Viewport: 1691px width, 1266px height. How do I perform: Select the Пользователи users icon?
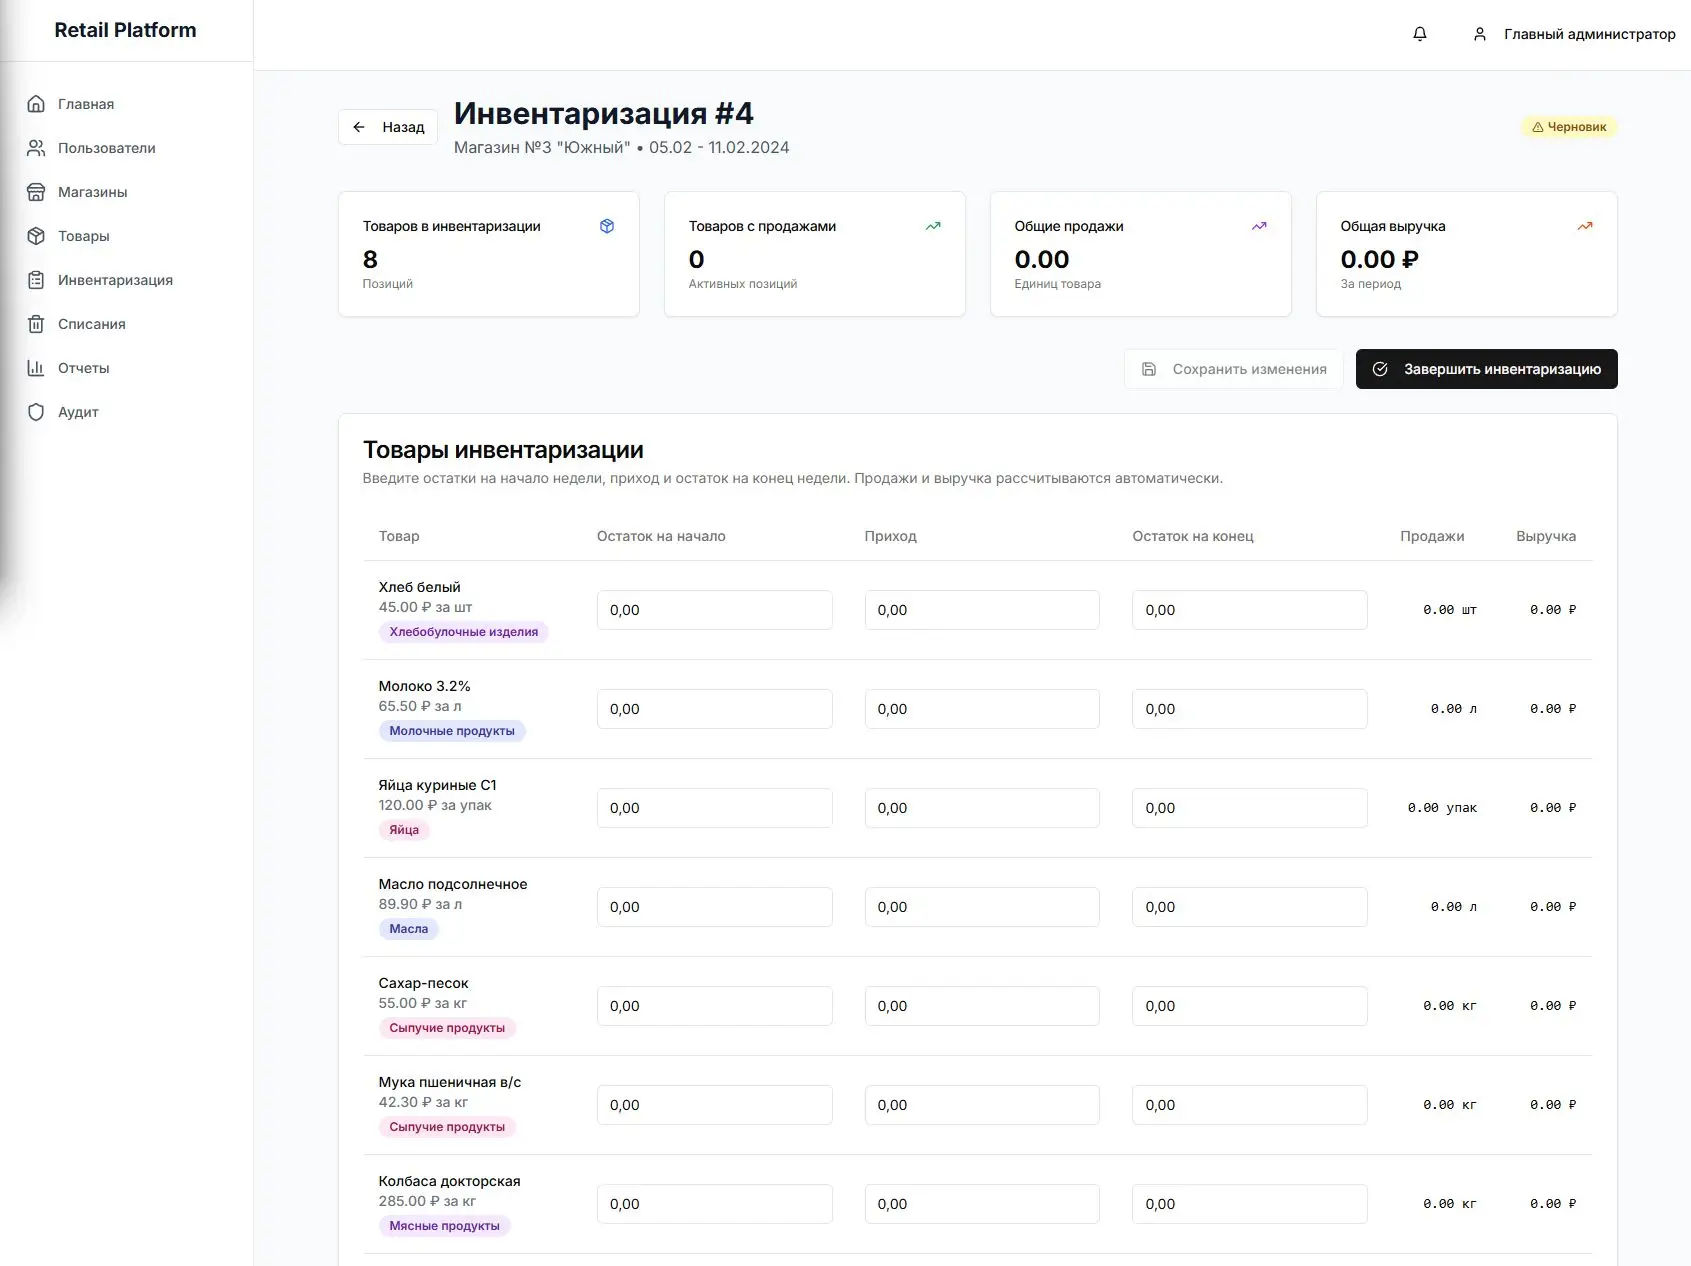[36, 148]
